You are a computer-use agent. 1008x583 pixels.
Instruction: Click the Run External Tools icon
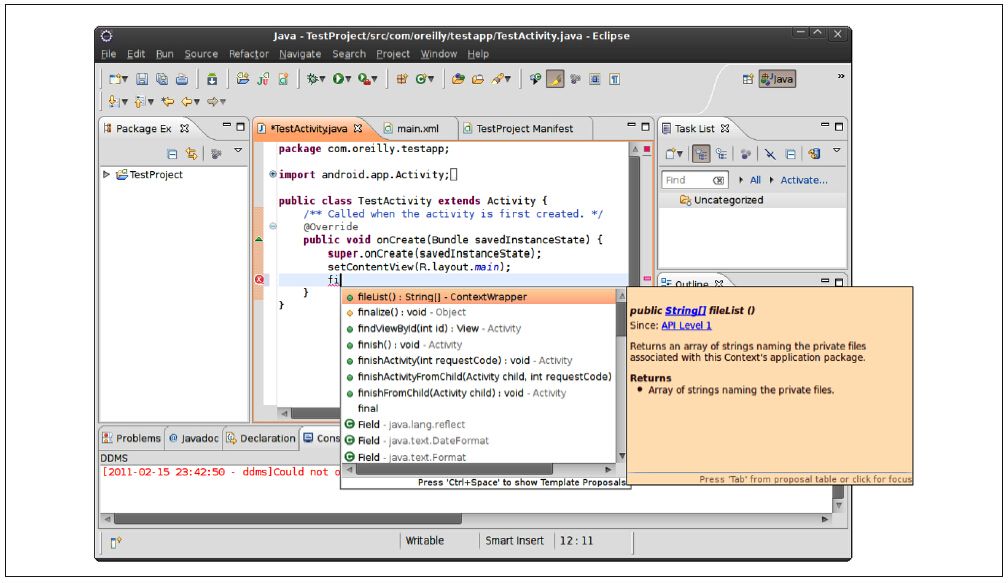pyautogui.click(x=364, y=79)
